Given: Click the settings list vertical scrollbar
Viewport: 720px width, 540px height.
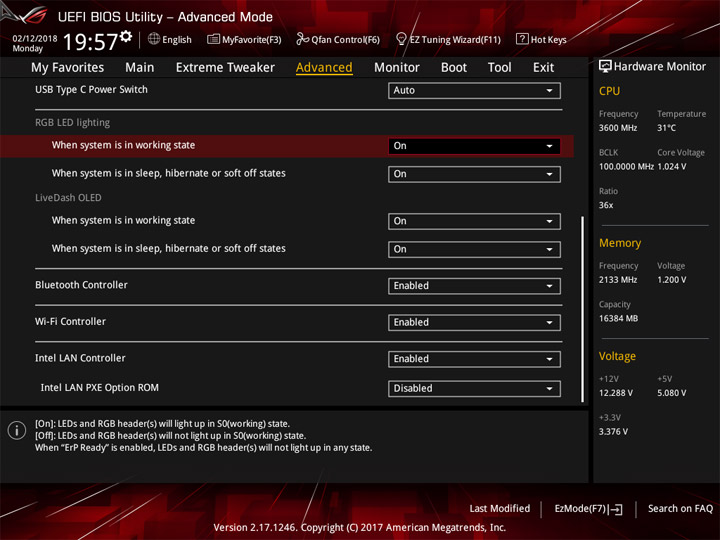Looking at the screenshot, I should point(583,309).
